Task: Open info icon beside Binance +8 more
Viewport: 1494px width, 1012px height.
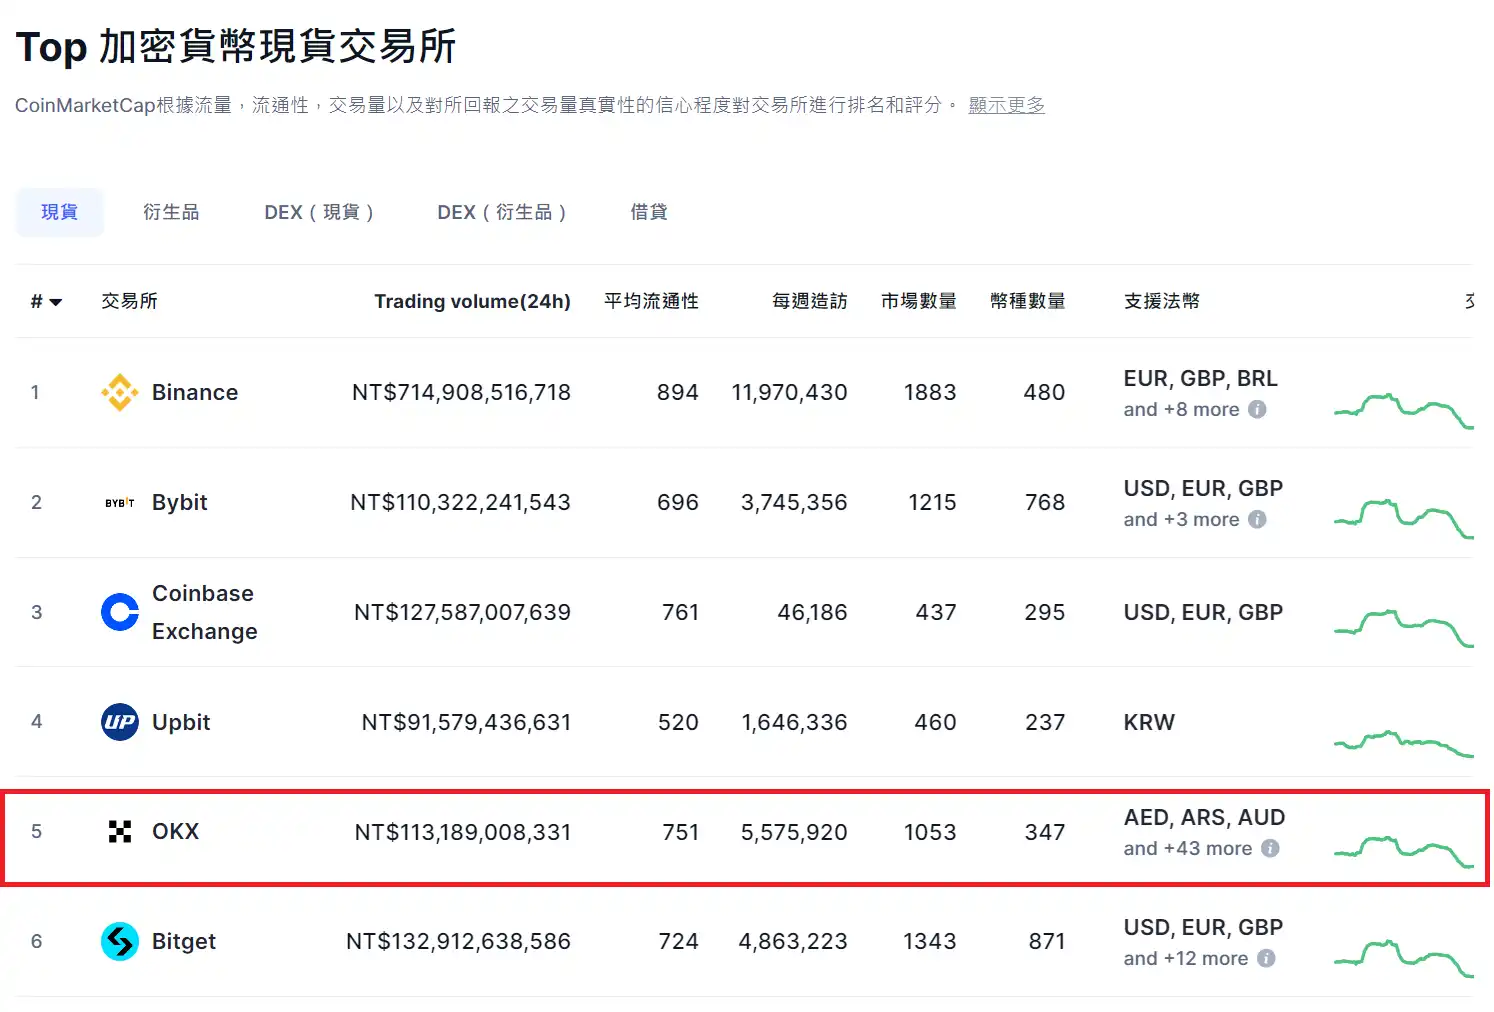Action: click(x=1257, y=409)
